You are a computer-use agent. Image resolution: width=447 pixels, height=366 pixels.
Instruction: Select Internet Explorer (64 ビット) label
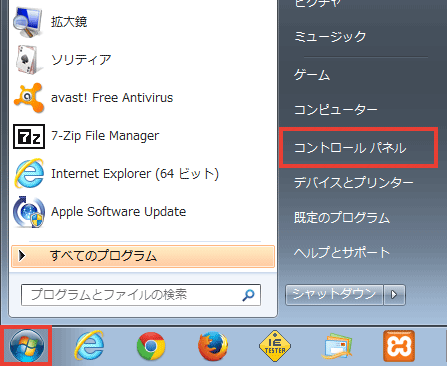(135, 174)
